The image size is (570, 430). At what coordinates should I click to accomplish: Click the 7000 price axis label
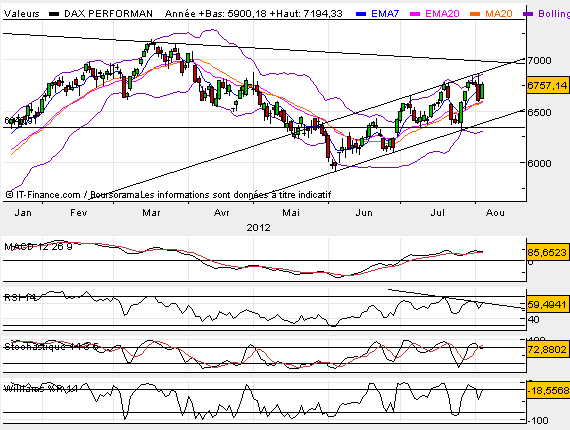[x=539, y=61]
